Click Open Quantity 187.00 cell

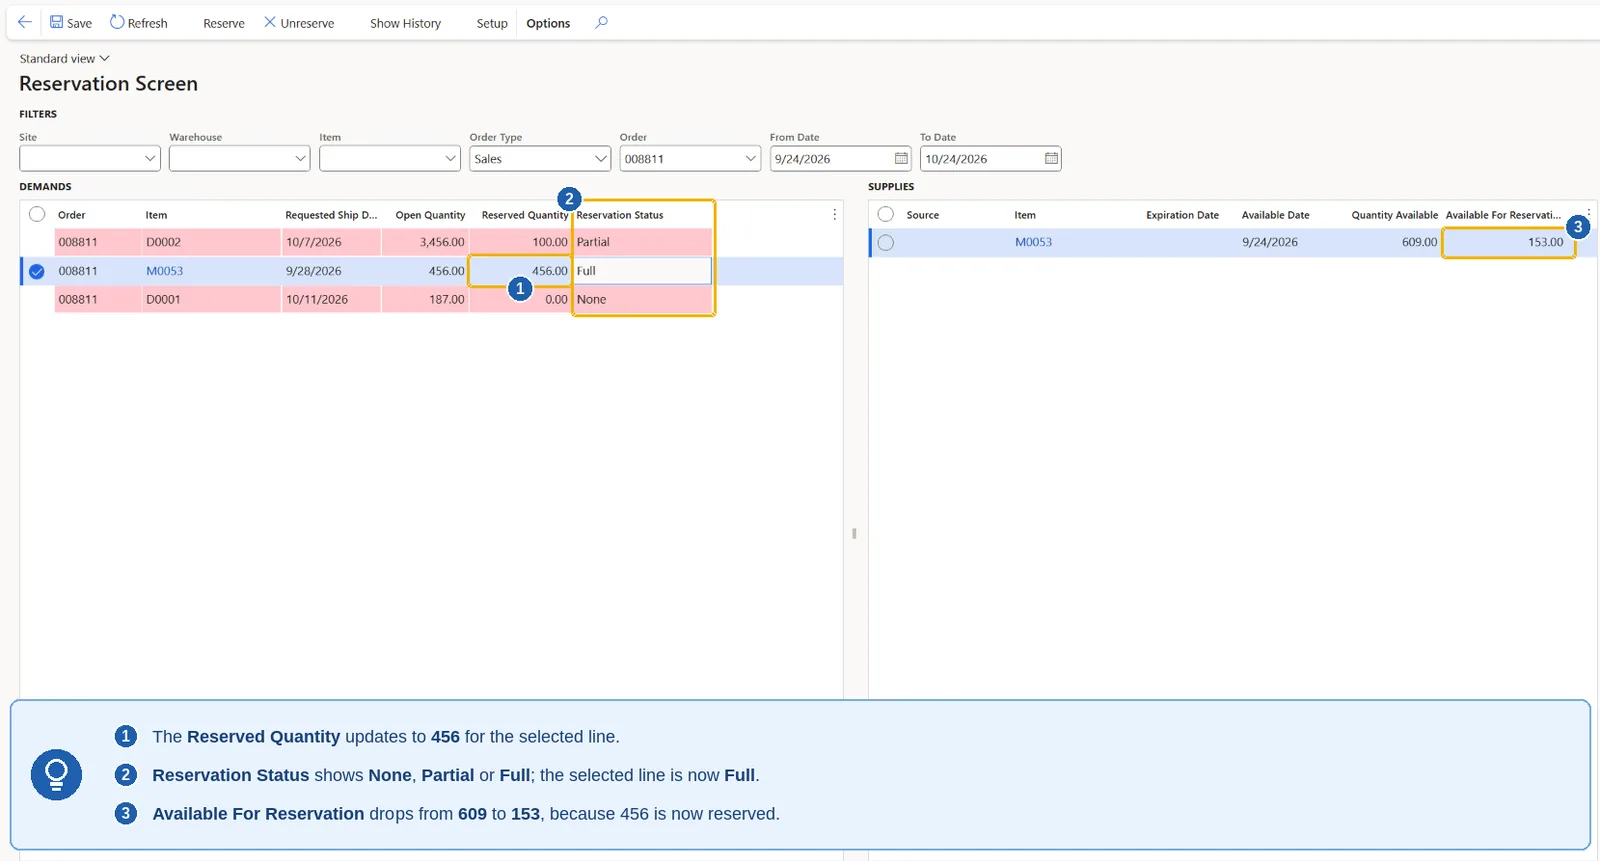coord(425,299)
